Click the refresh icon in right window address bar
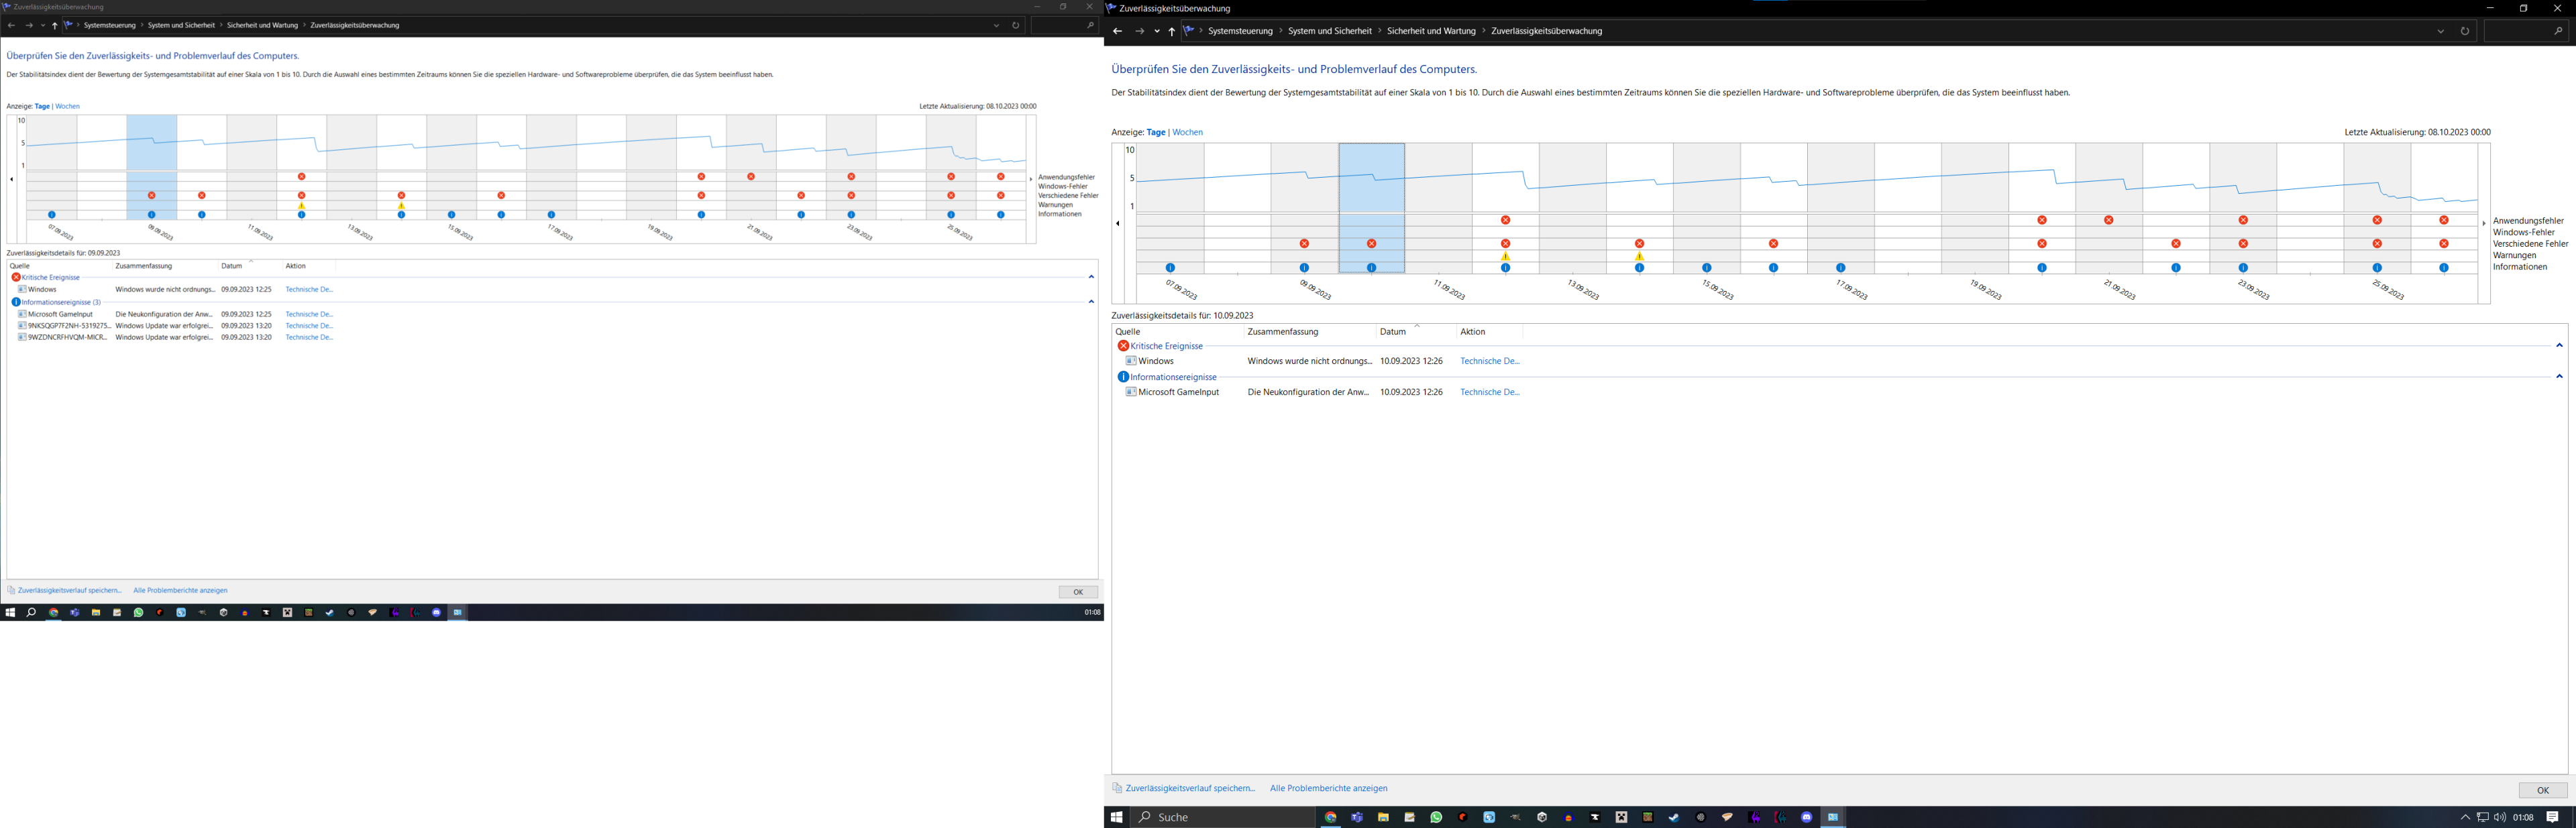Image resolution: width=2576 pixels, height=828 pixels. click(2464, 31)
